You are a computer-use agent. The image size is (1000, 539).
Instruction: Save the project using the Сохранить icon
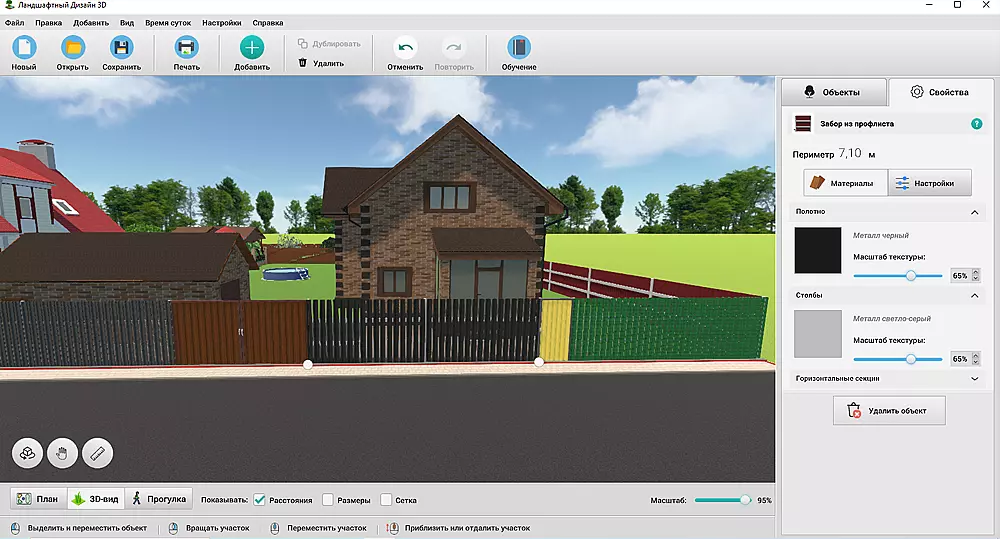(121, 48)
